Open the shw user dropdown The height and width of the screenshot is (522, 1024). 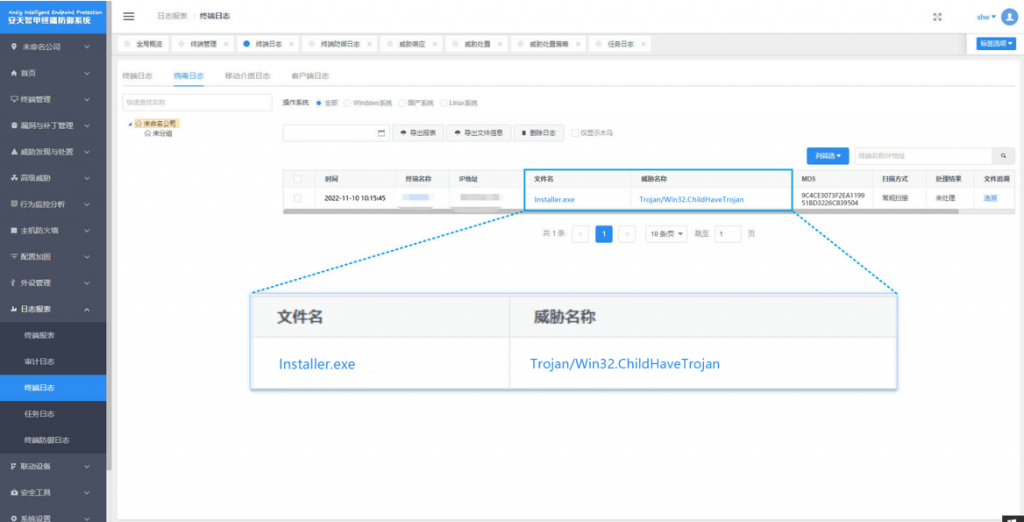click(x=986, y=17)
